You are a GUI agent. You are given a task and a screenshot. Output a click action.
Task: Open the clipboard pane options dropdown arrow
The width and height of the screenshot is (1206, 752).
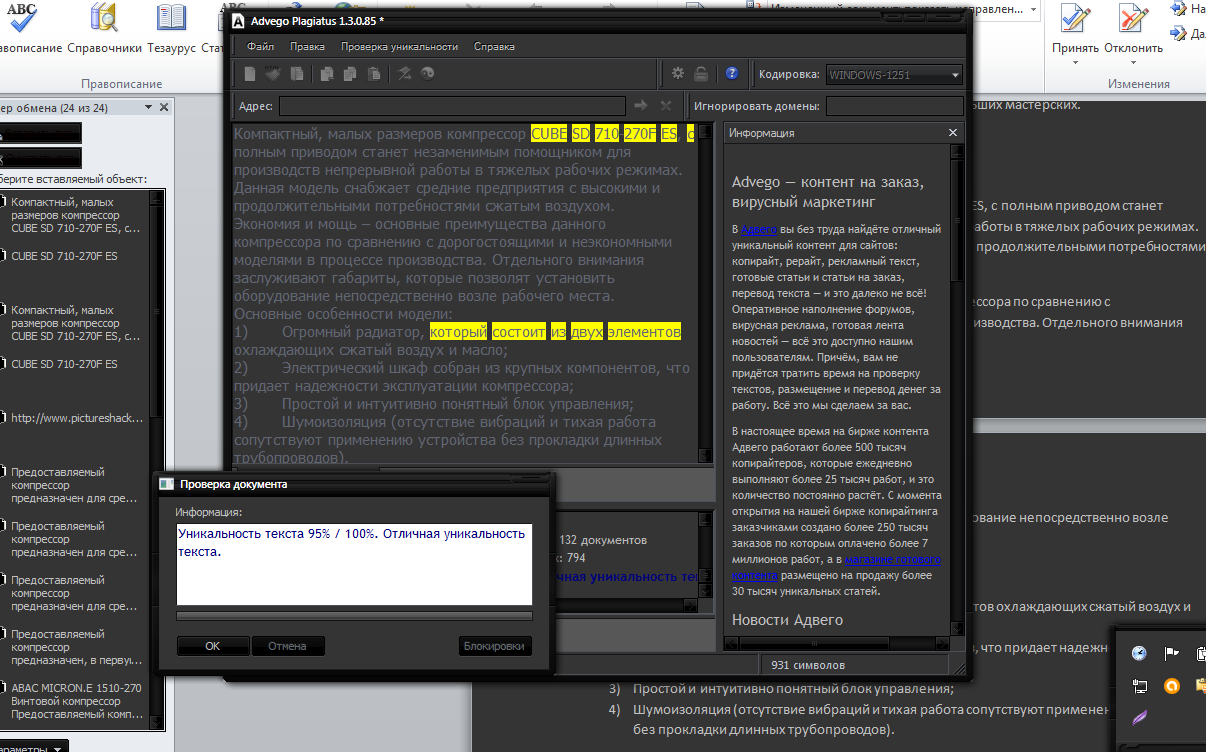[149, 107]
